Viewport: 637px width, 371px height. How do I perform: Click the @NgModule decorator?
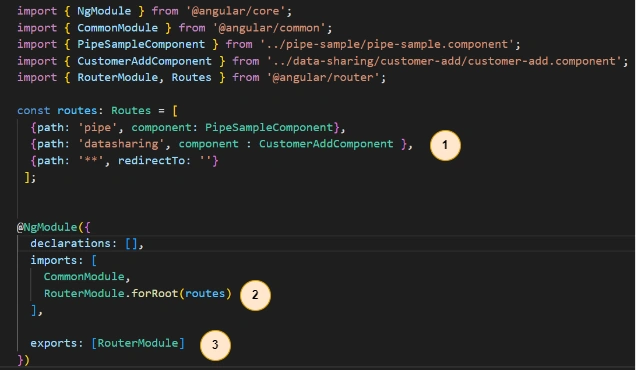tap(47, 227)
